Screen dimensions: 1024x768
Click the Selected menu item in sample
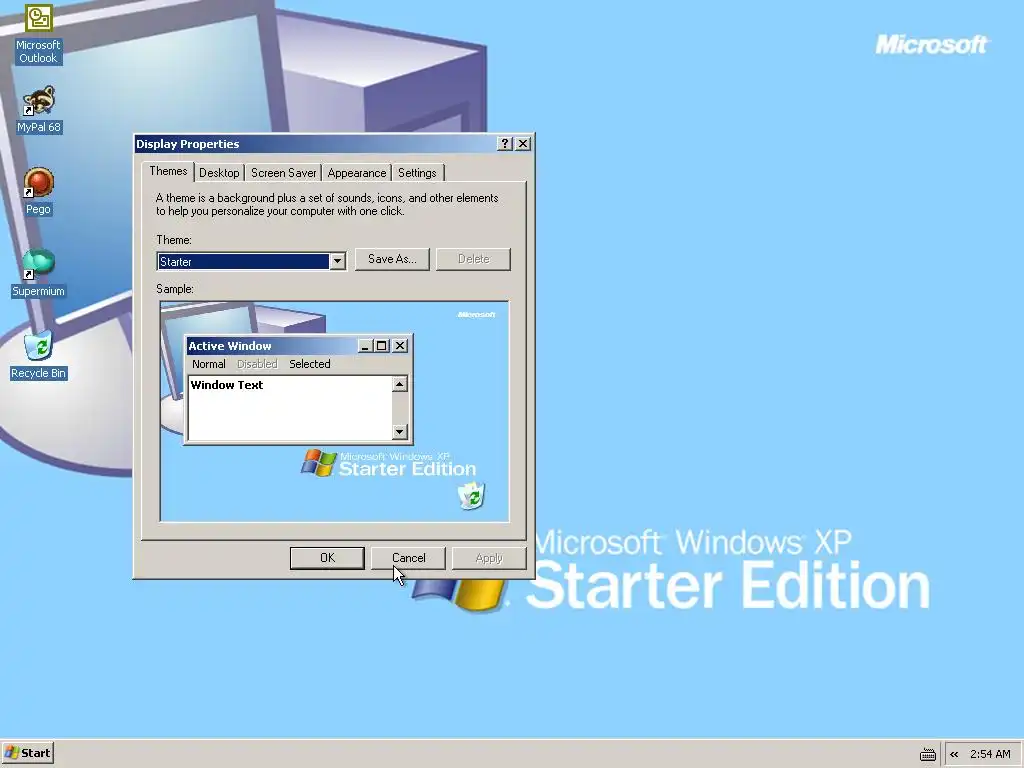(x=310, y=364)
